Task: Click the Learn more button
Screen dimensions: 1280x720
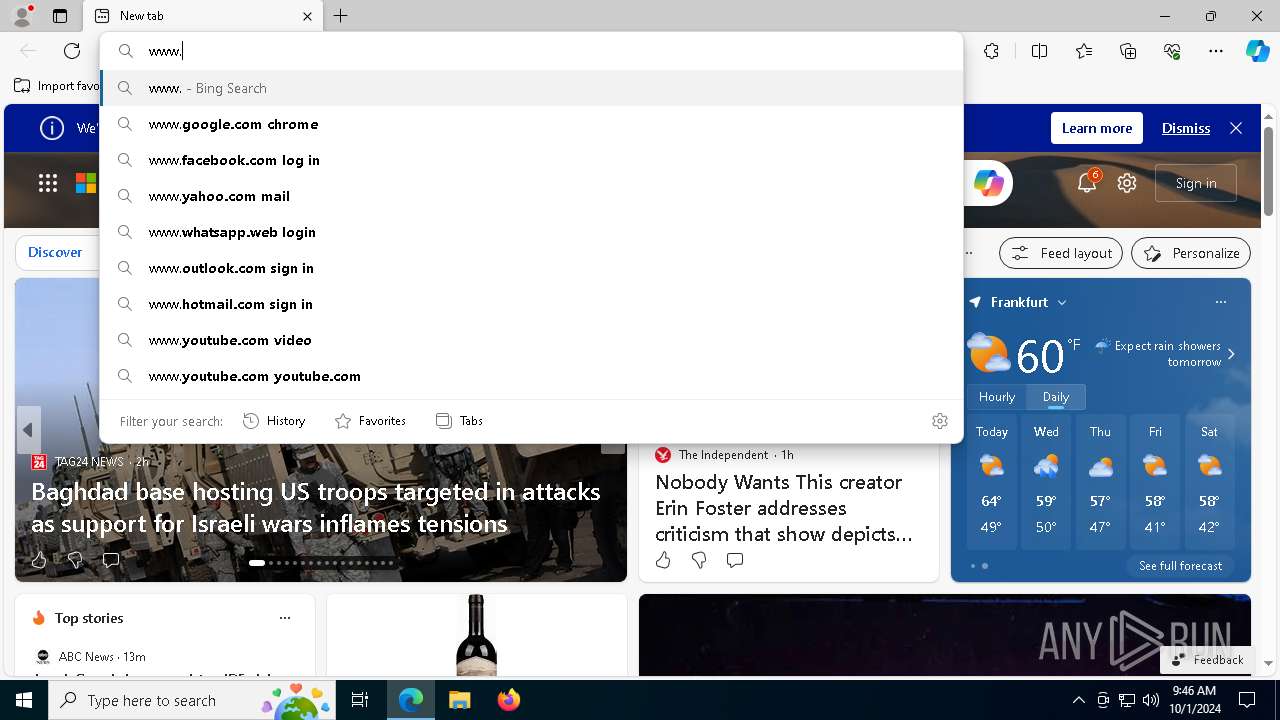Action: click(1097, 128)
